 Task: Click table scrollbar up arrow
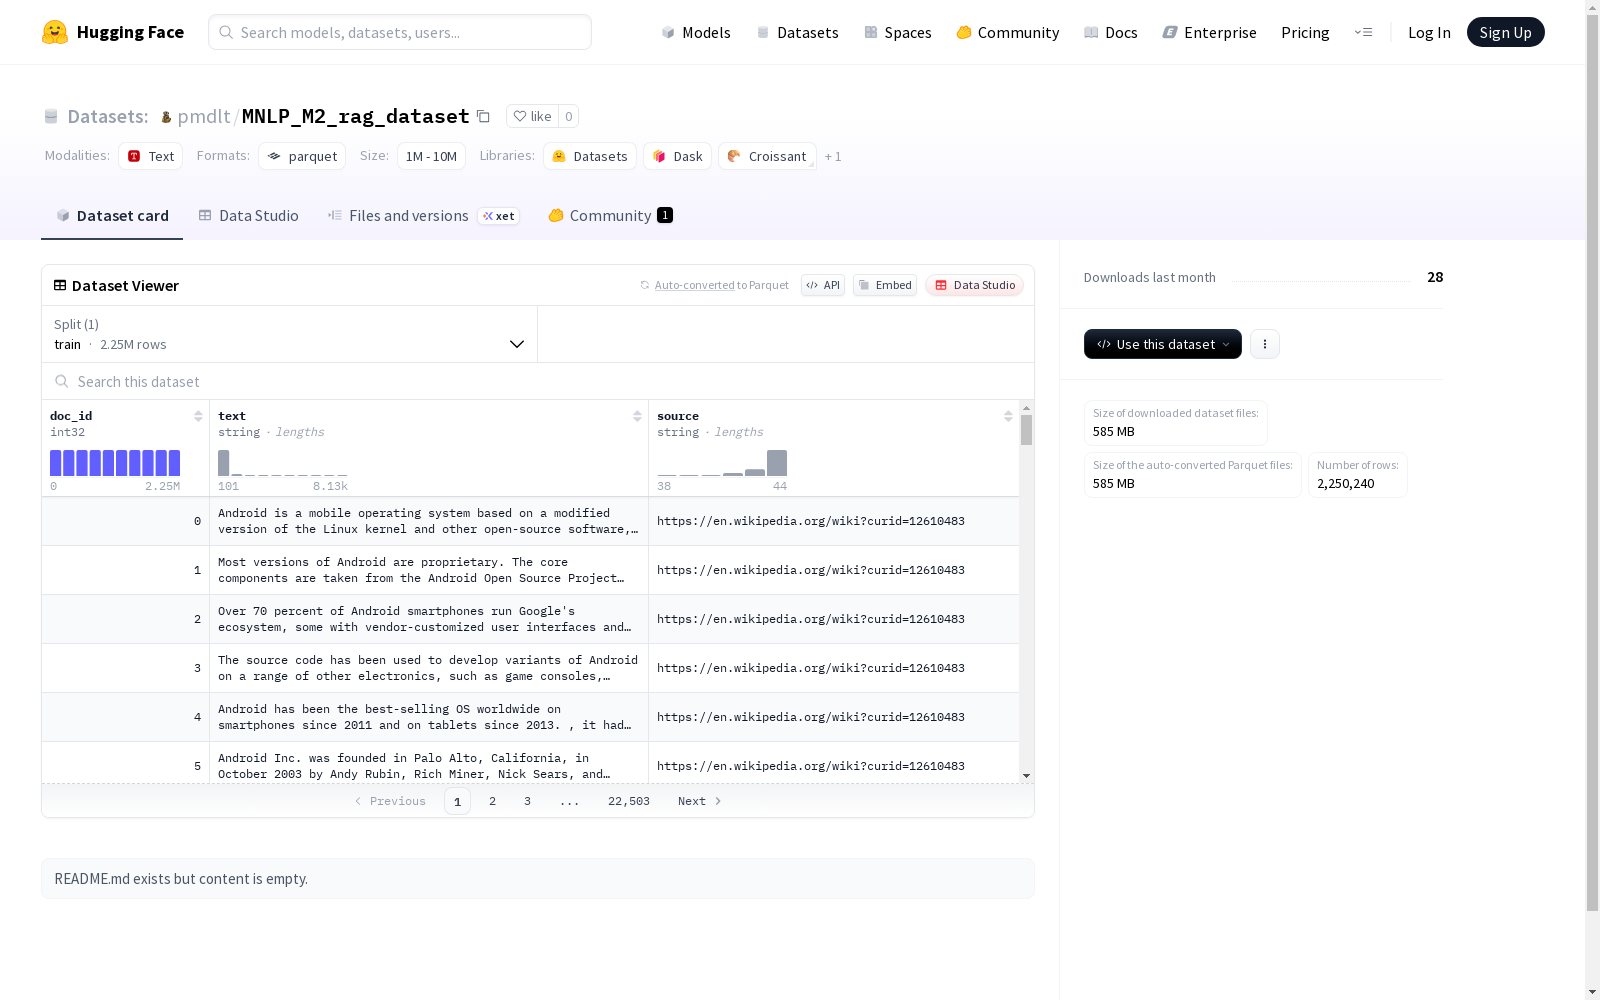pos(1026,408)
